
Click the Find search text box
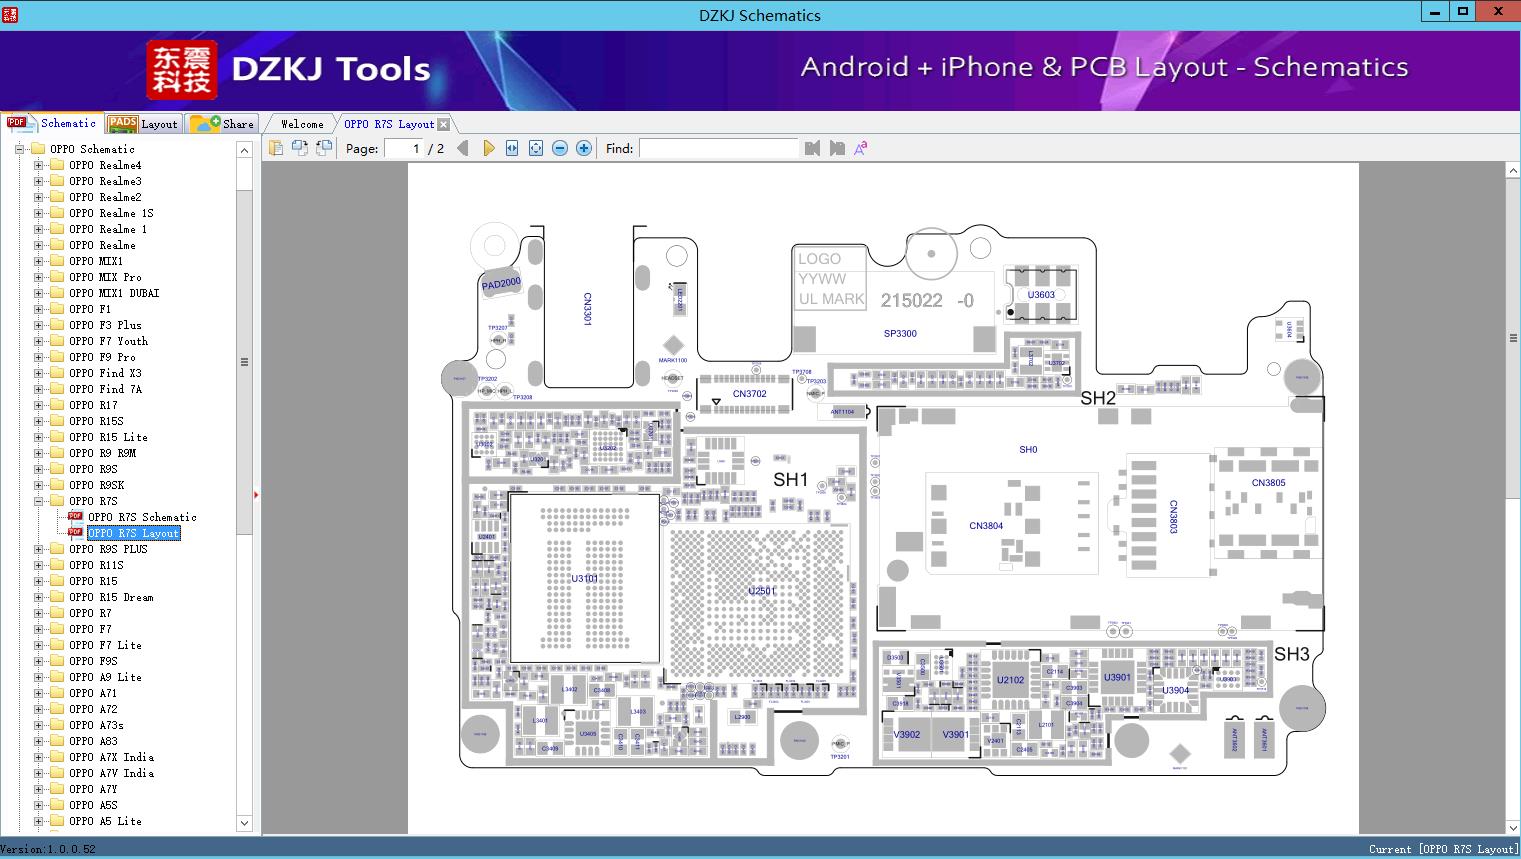click(x=718, y=148)
